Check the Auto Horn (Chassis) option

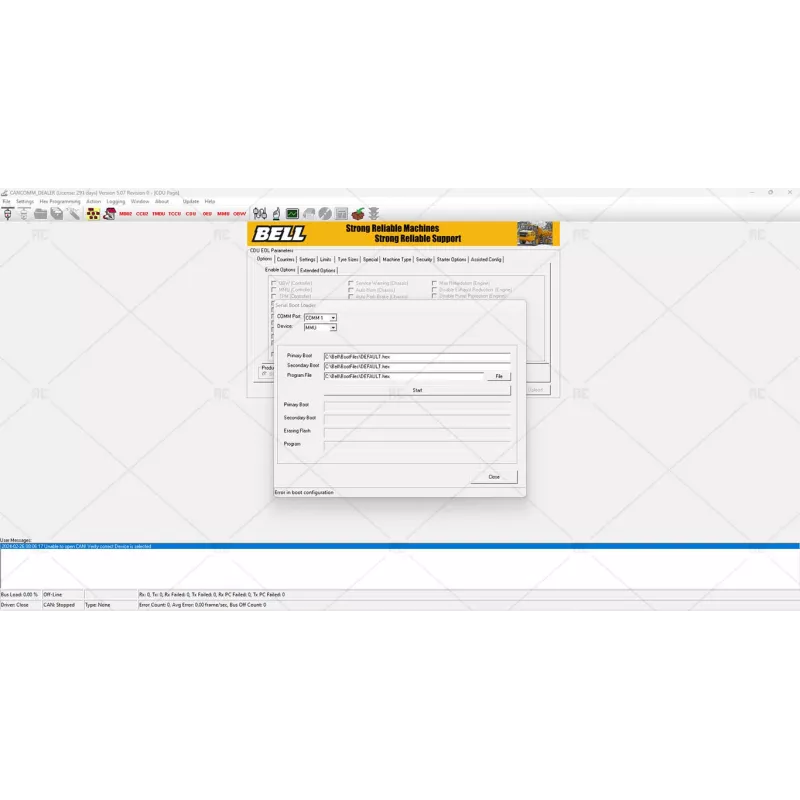point(351,290)
